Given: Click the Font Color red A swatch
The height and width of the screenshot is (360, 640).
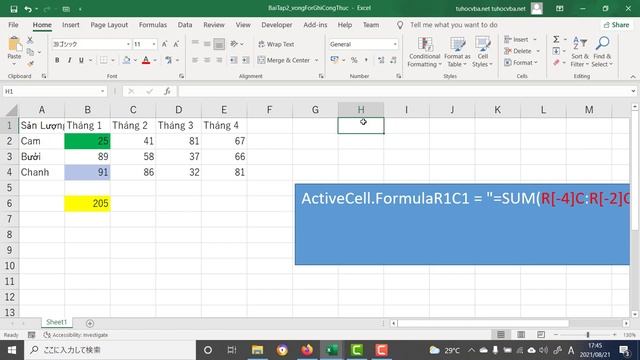Looking at the screenshot, I should [146, 60].
